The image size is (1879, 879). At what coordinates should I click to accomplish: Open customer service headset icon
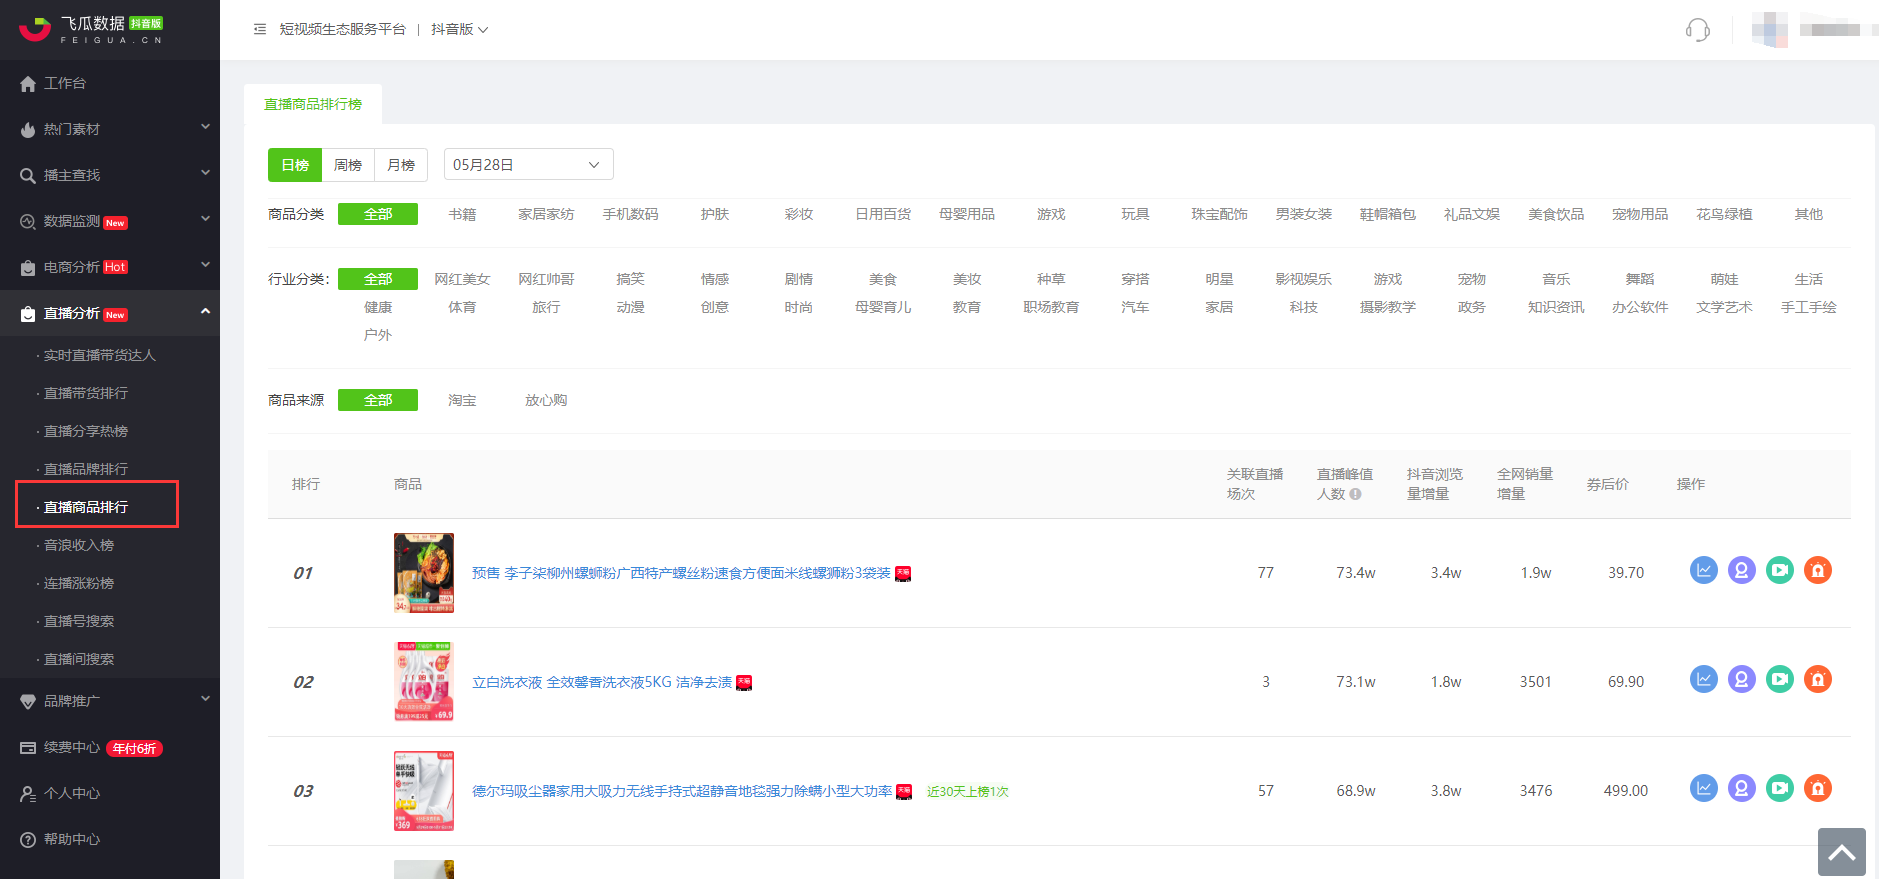(1697, 30)
